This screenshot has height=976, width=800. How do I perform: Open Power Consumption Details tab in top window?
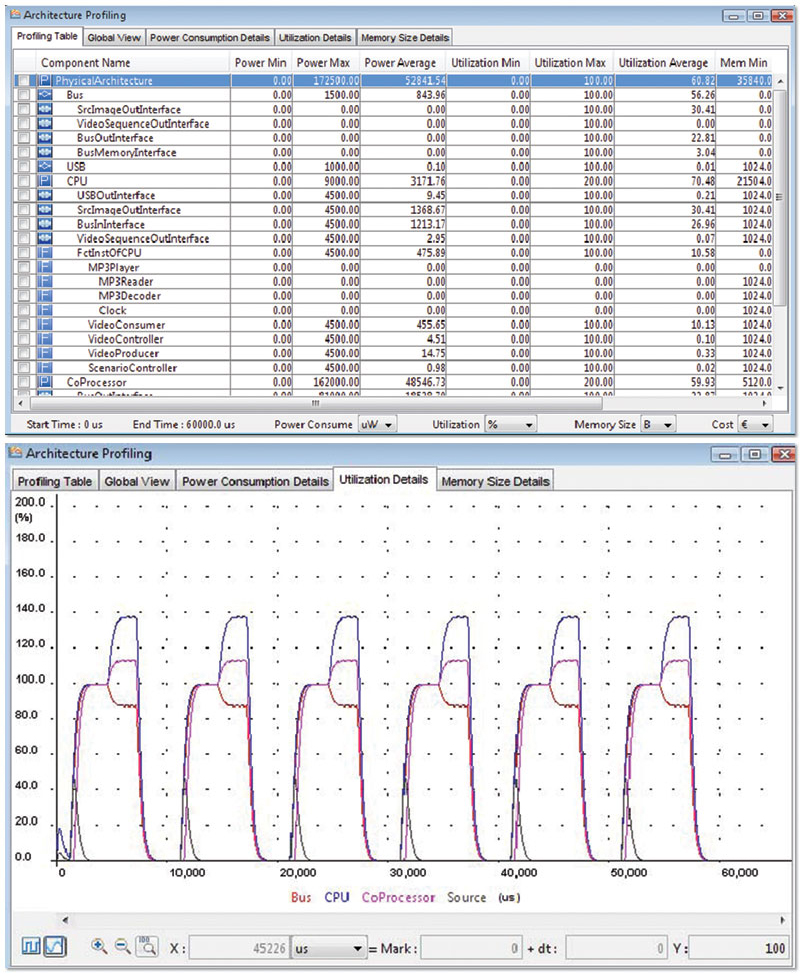tap(210, 37)
